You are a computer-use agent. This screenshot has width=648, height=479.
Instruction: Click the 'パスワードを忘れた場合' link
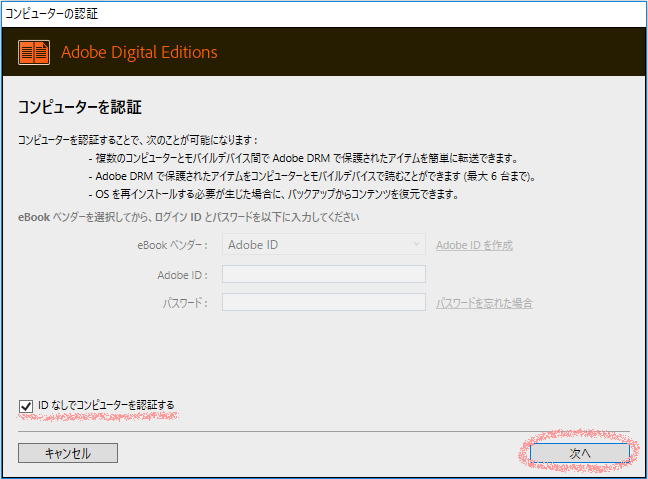coord(484,303)
